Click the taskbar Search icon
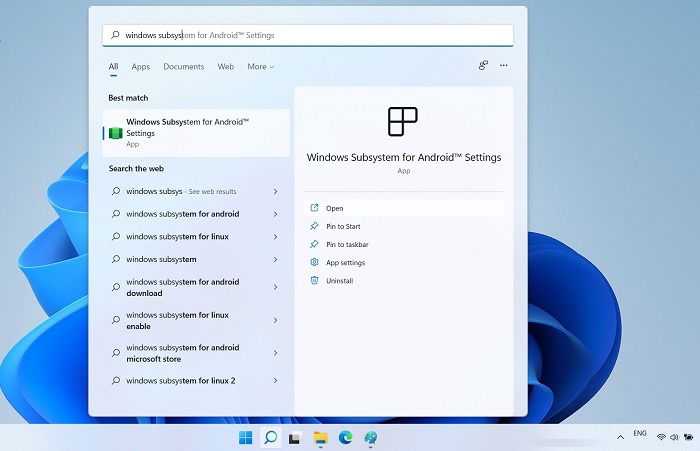The image size is (700, 451). (x=271, y=437)
